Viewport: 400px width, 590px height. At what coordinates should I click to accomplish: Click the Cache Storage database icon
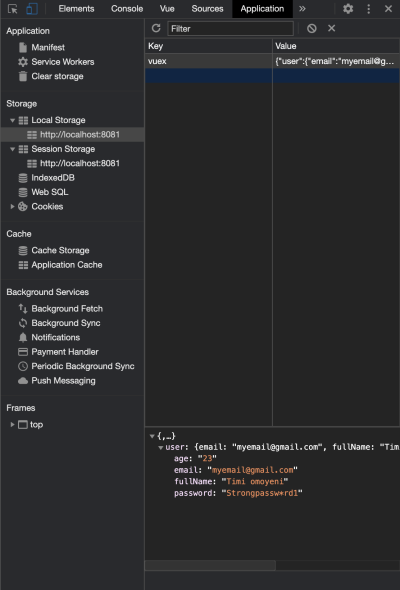pos(23,251)
